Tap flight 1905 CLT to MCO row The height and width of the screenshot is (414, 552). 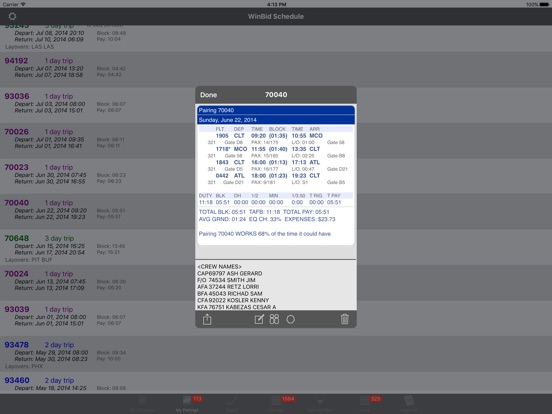(276, 139)
